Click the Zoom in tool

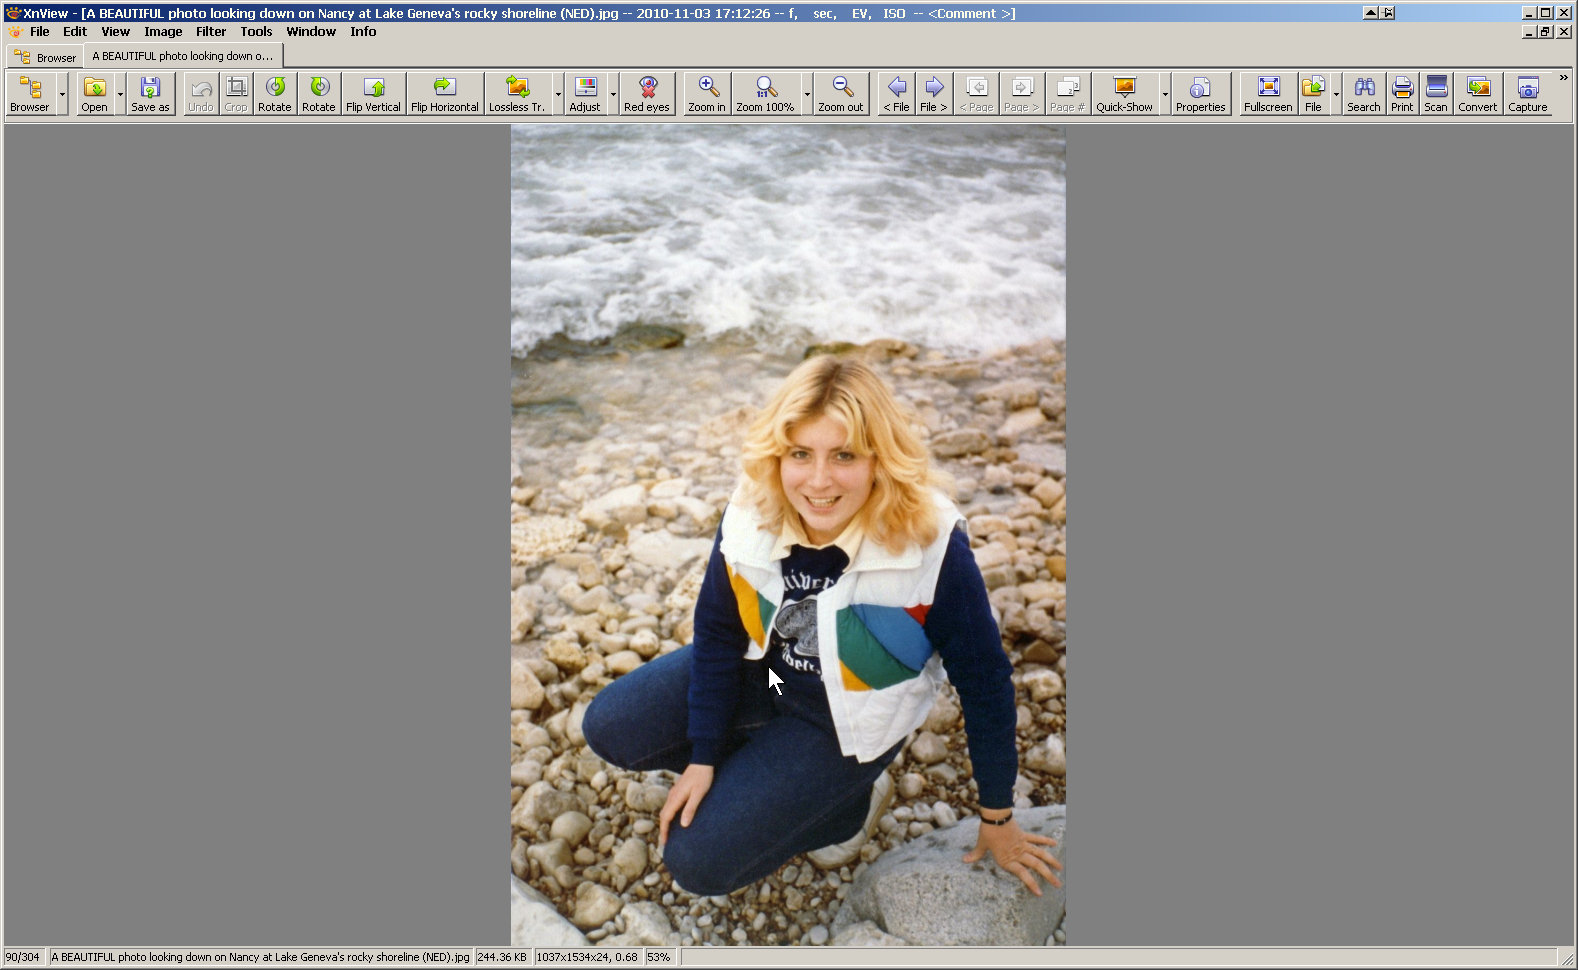(x=706, y=94)
